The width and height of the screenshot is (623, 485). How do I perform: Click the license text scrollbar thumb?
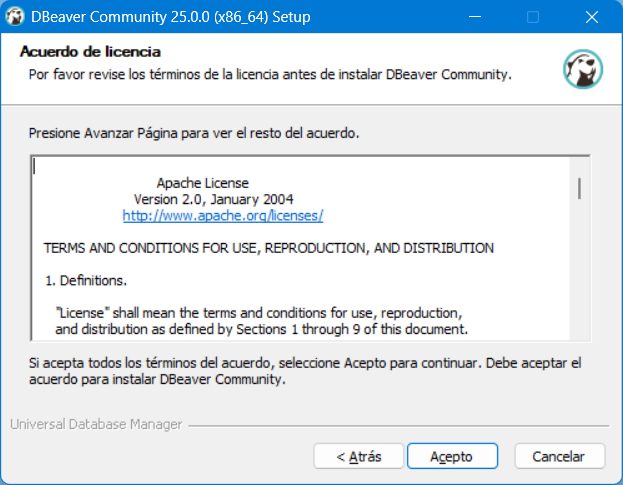pos(579,188)
